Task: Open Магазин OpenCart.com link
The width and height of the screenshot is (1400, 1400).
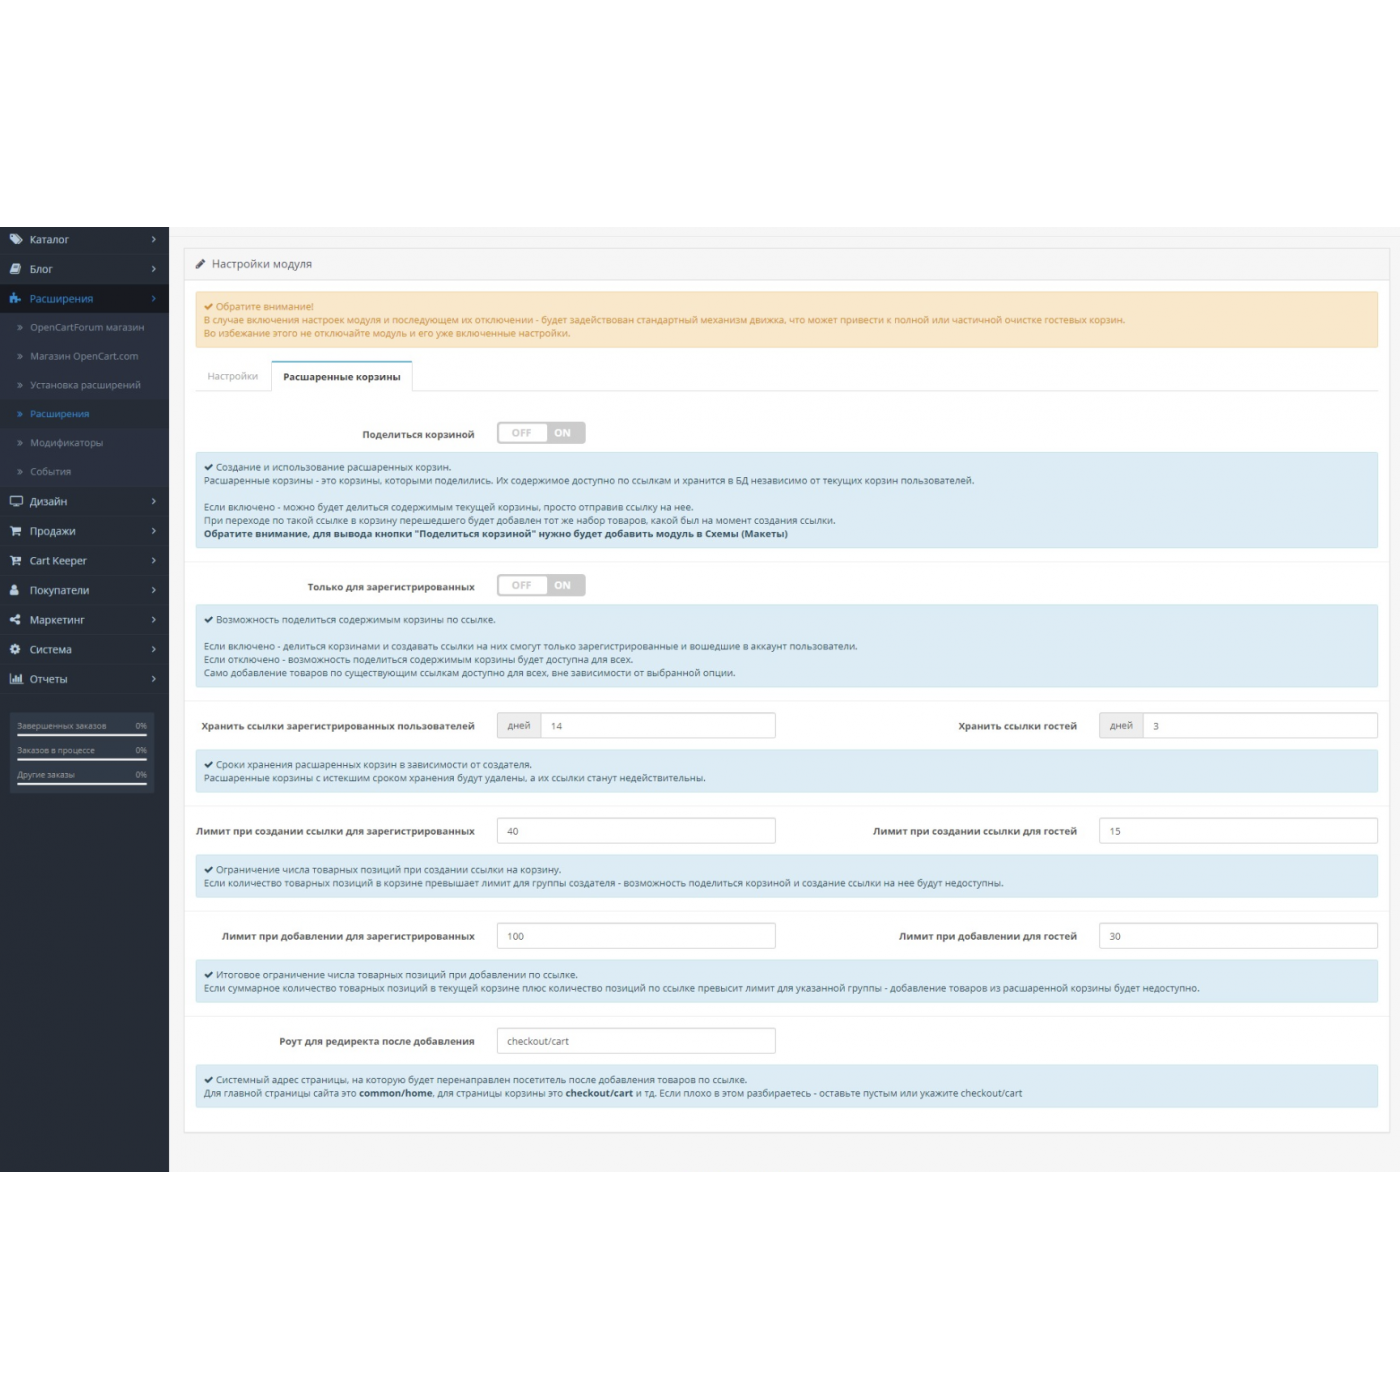Action: pos(84,357)
